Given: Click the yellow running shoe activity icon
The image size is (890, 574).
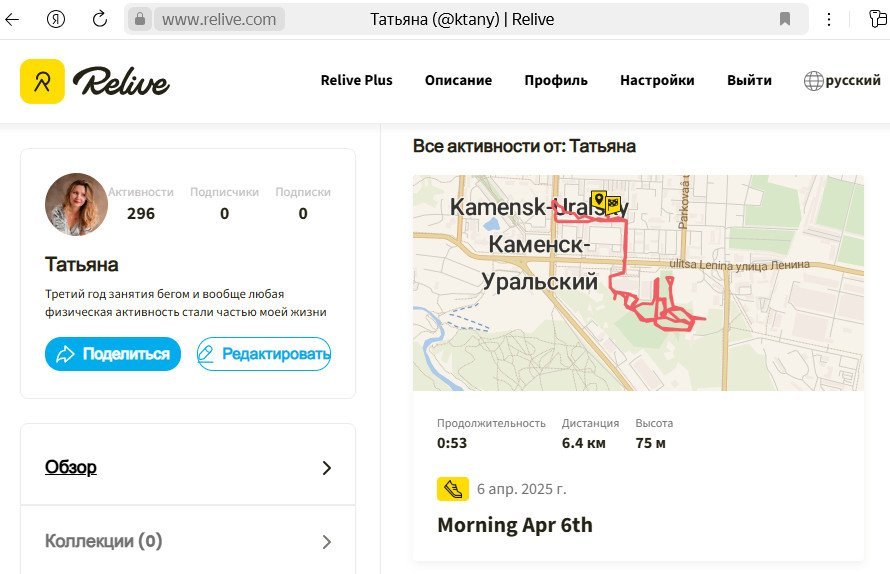Looking at the screenshot, I should tap(452, 489).
